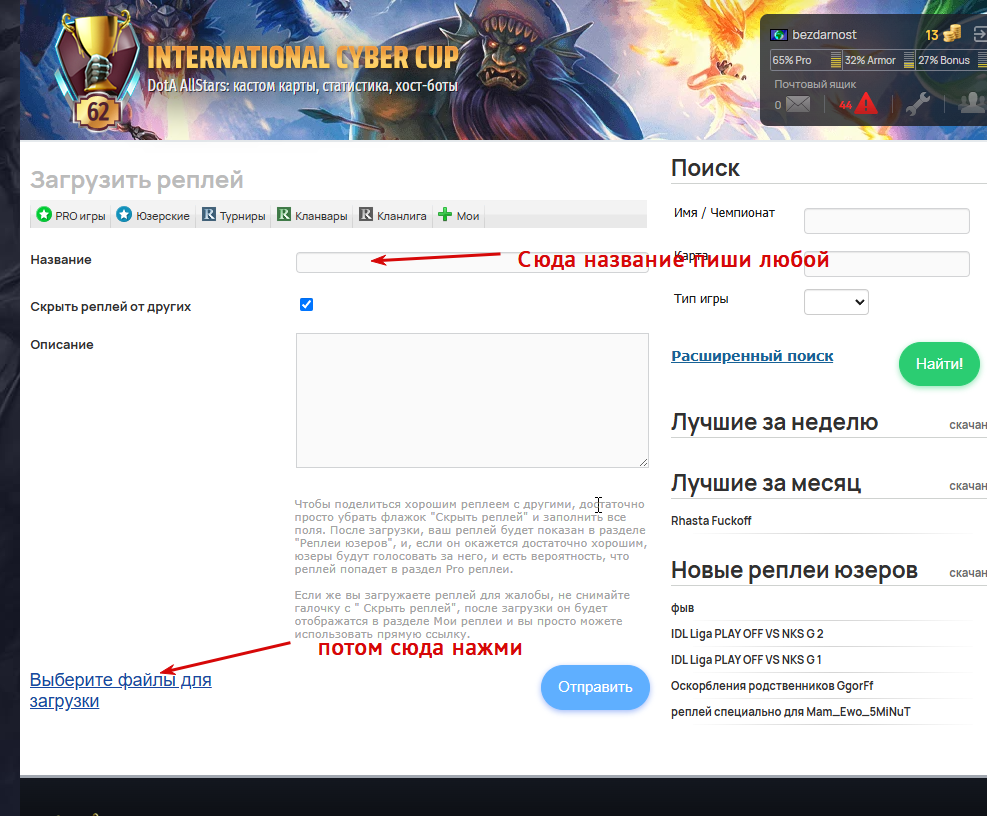This screenshot has width=987, height=816.
Task: Open the wrench settings icon
Action: pyautogui.click(x=918, y=103)
